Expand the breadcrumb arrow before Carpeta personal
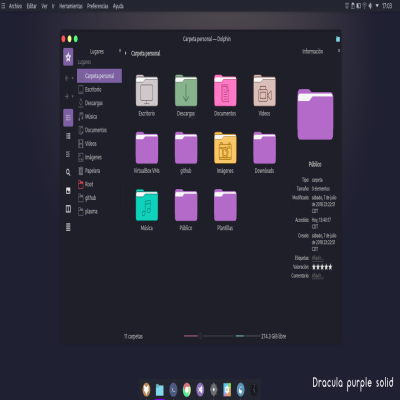 click(x=126, y=53)
